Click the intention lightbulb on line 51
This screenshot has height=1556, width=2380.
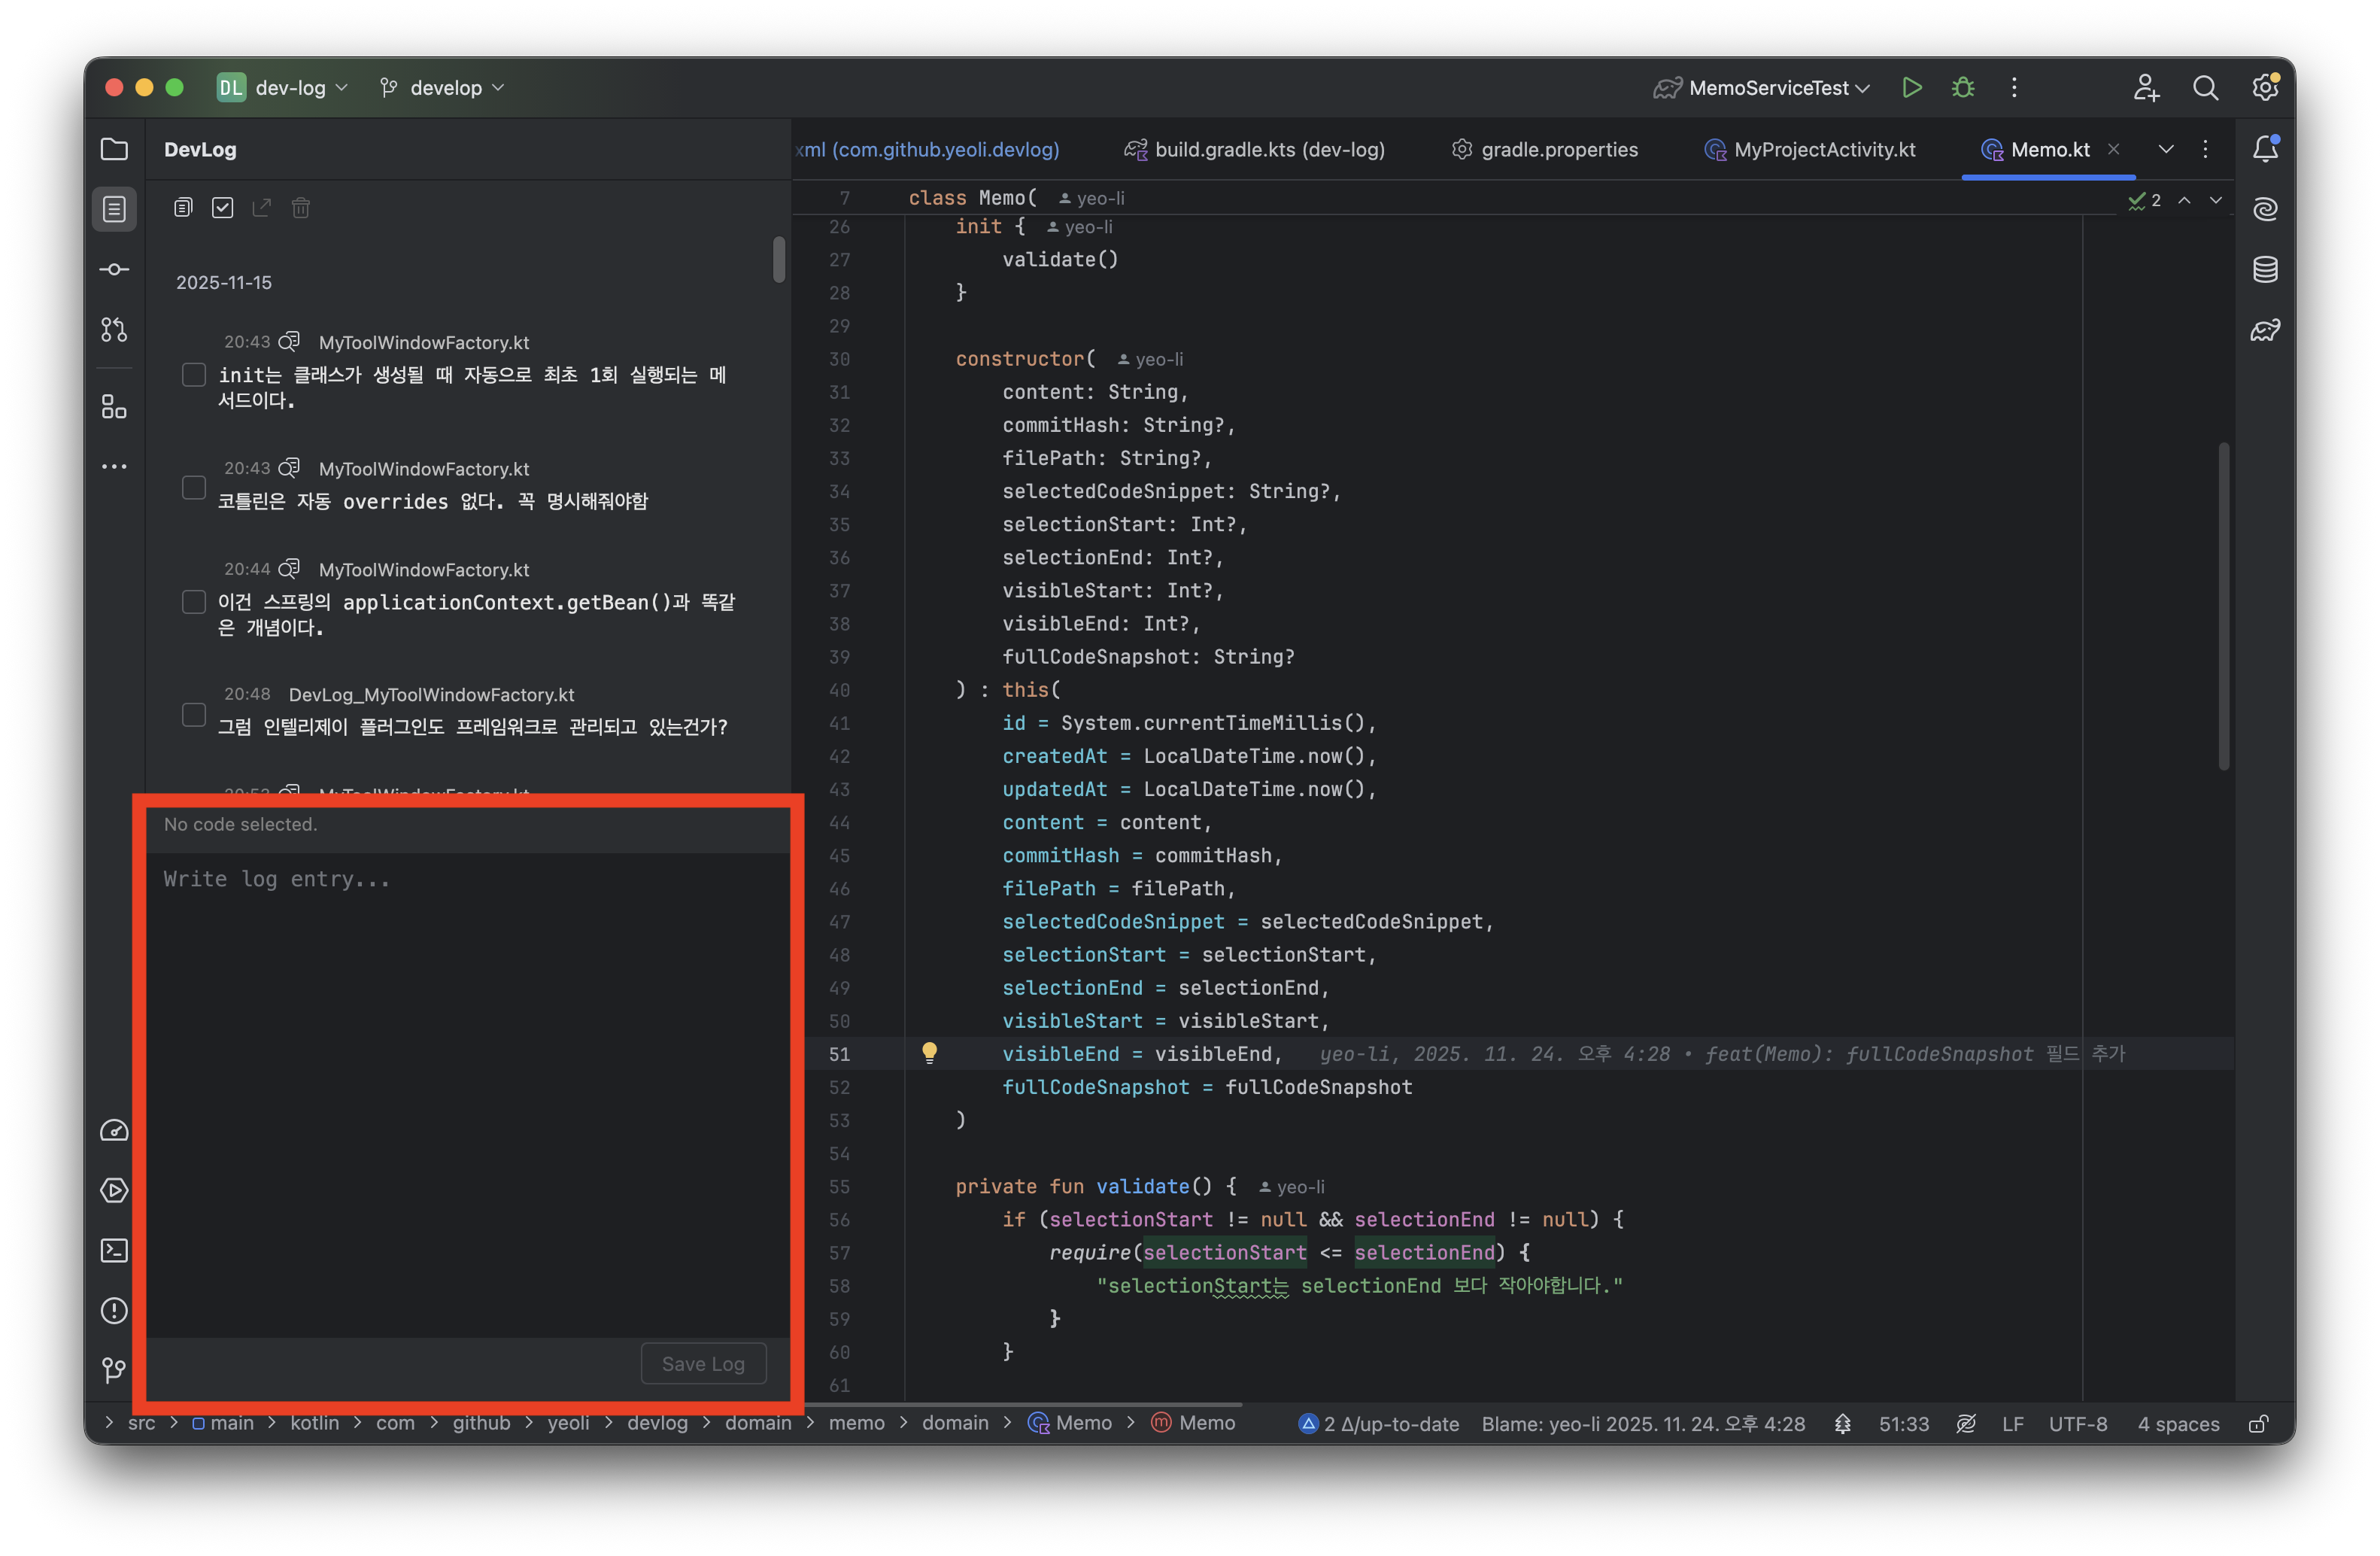929,1052
